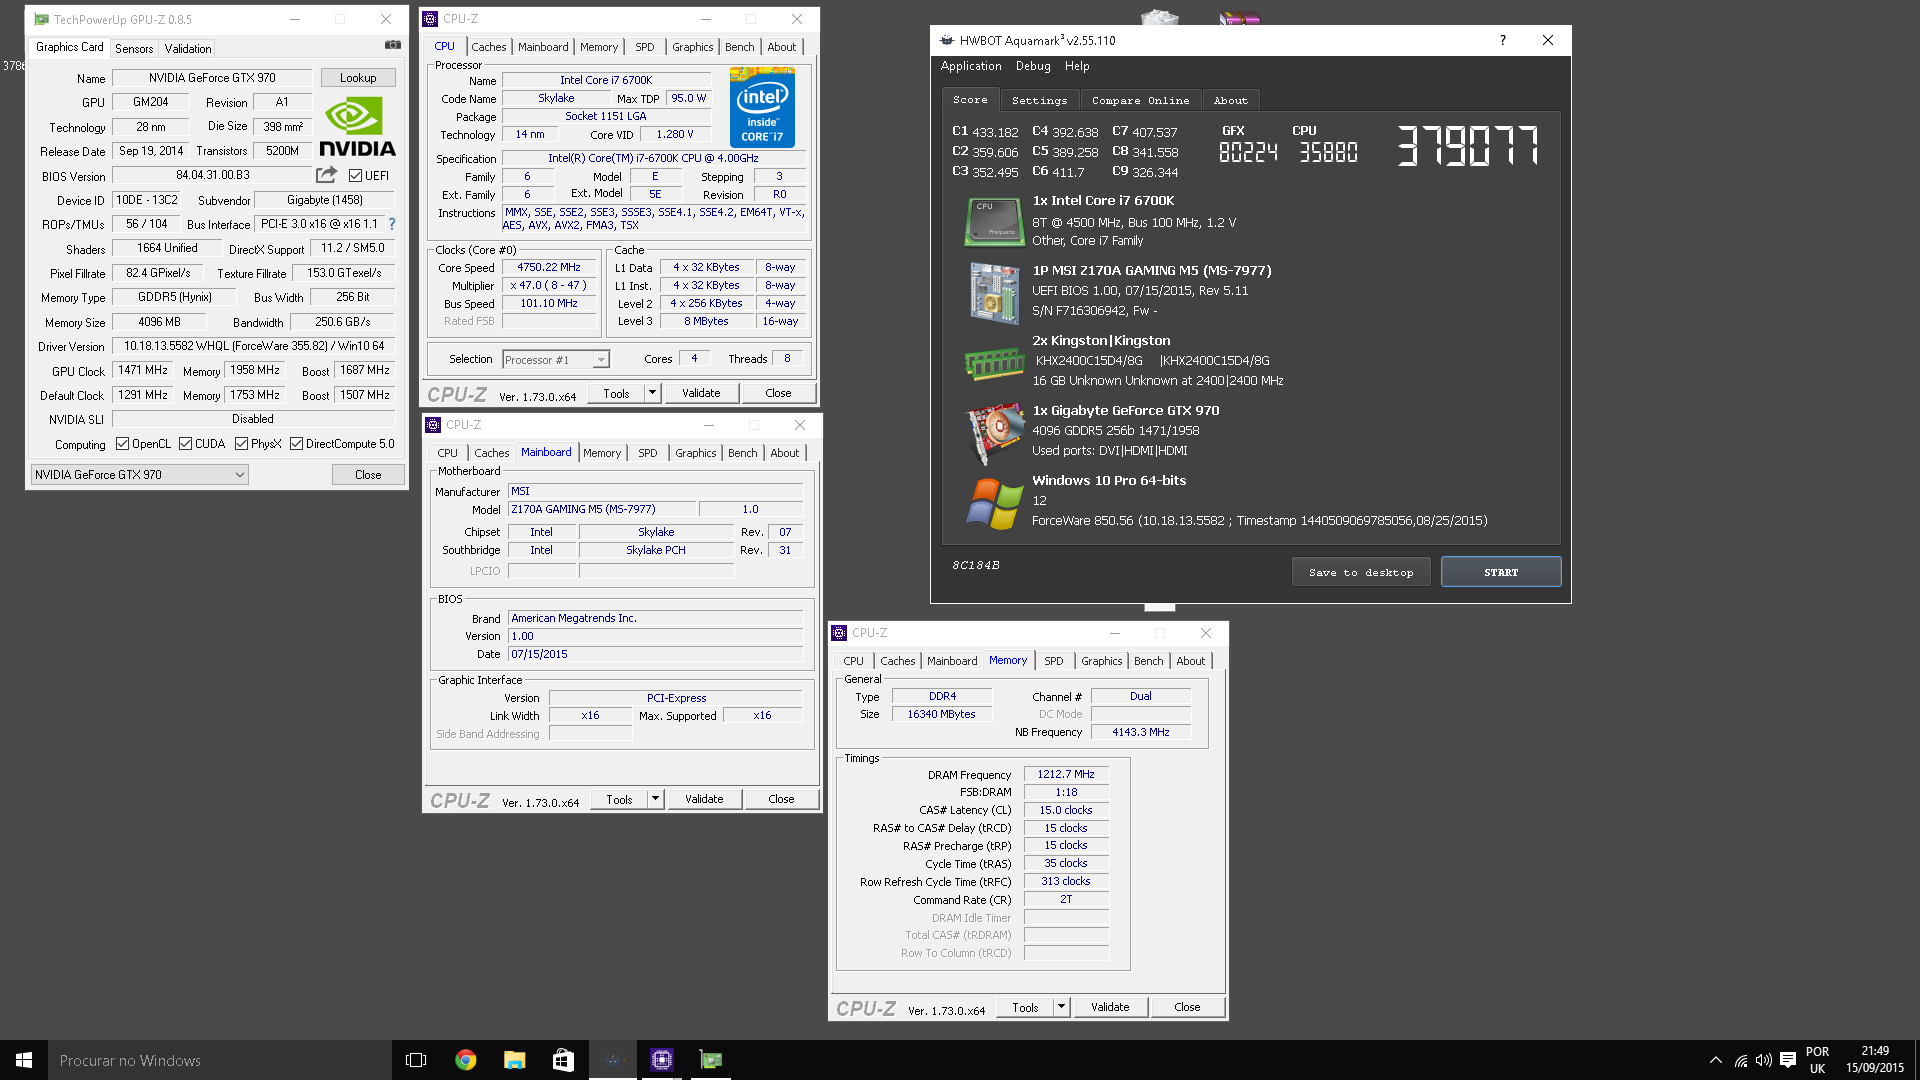
Task: Toggle the OpenCL checkbox
Action: coord(122,444)
